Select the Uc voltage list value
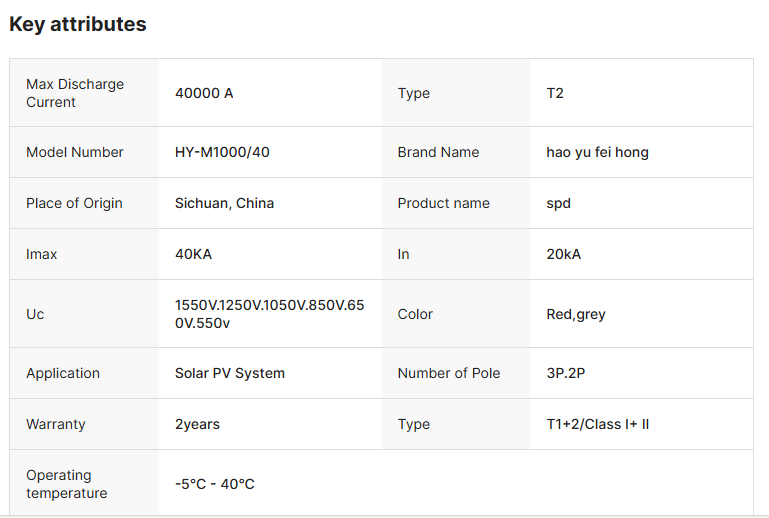Viewport: 769px width, 518px height. click(x=269, y=314)
